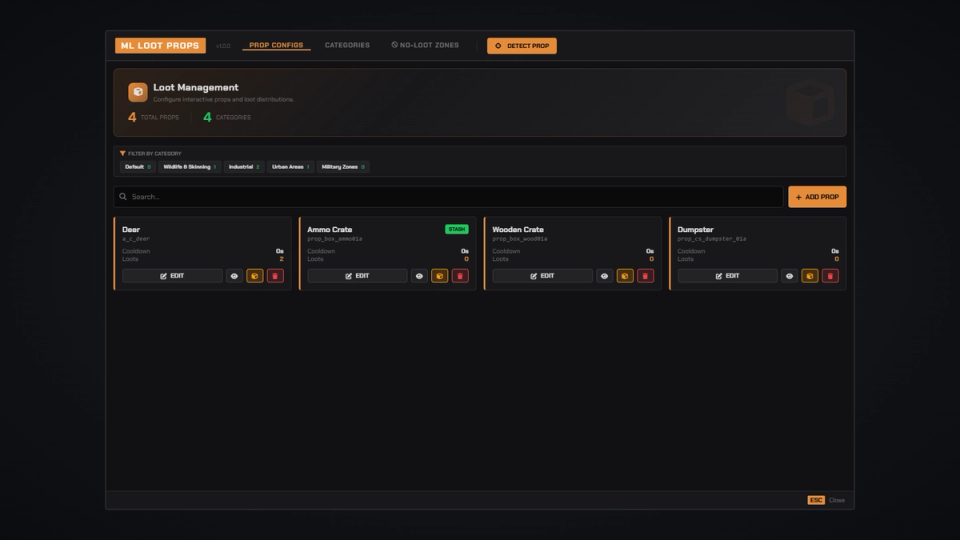
Task: Click model name prop_cs_dumpster_01a
Action: 711,239
